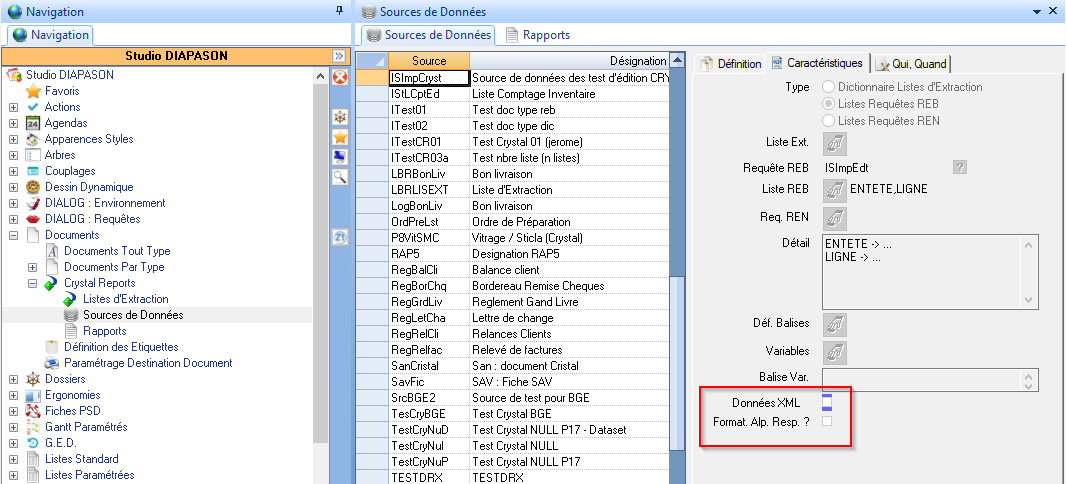Open the Variables picker button
The width and height of the screenshot is (1066, 484).
pos(833,351)
